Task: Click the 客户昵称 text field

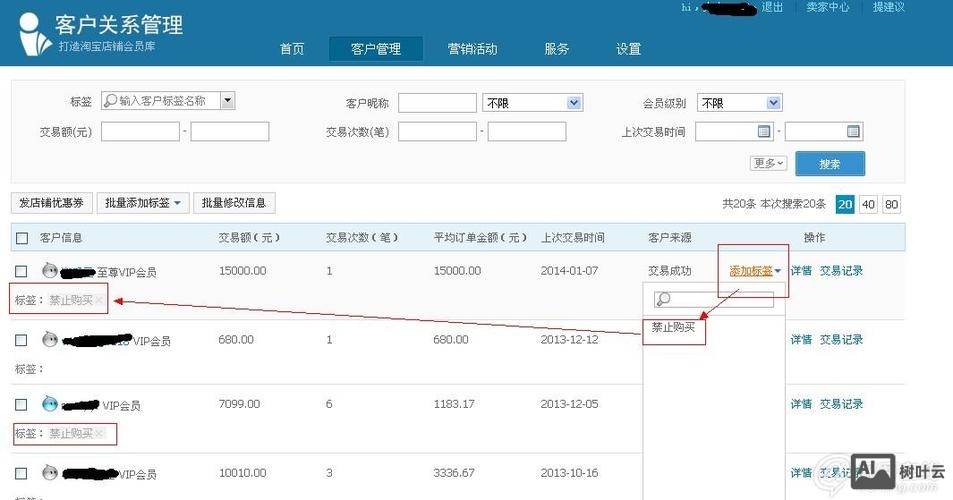Action: coord(437,103)
